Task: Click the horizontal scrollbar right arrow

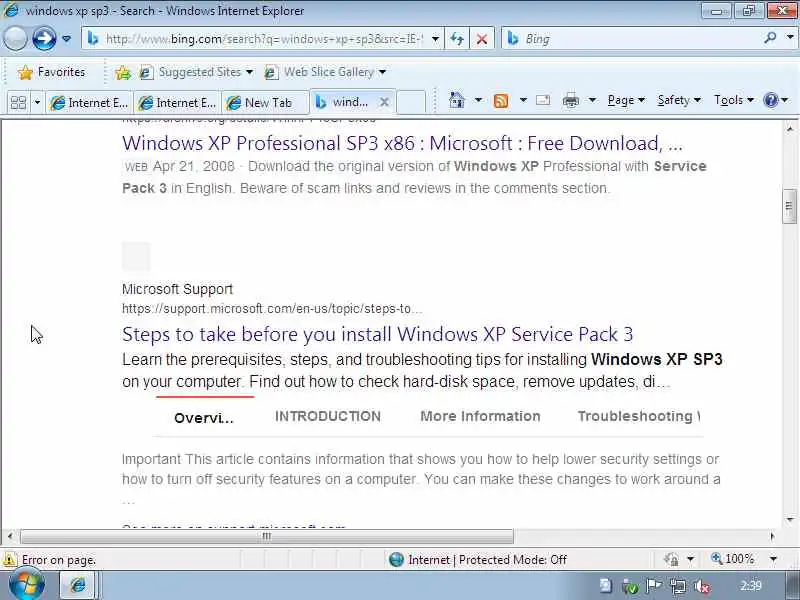Action: coord(772,536)
